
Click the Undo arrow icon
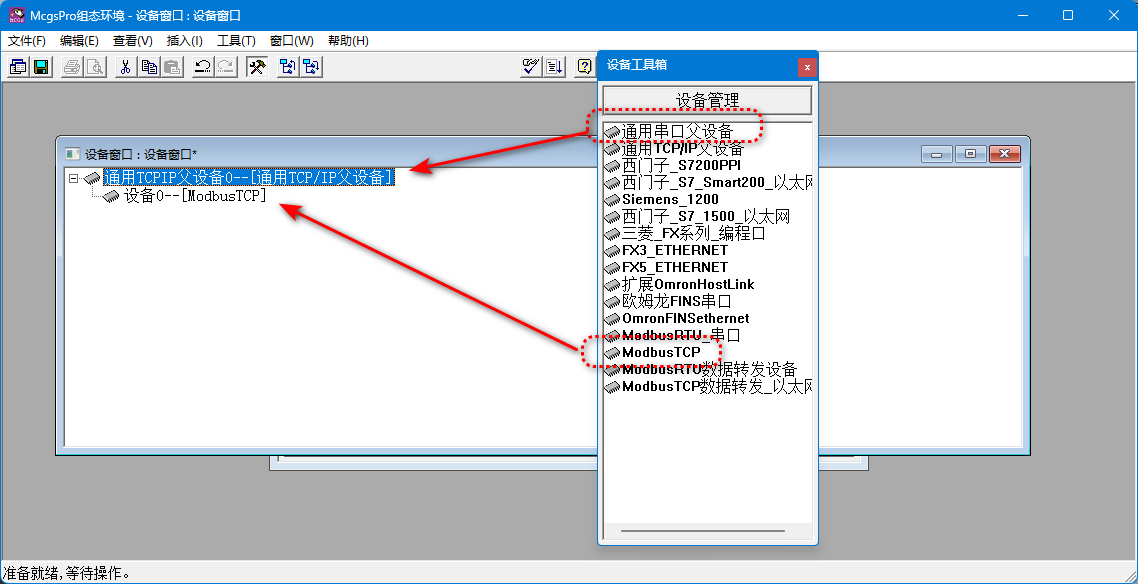coord(202,67)
